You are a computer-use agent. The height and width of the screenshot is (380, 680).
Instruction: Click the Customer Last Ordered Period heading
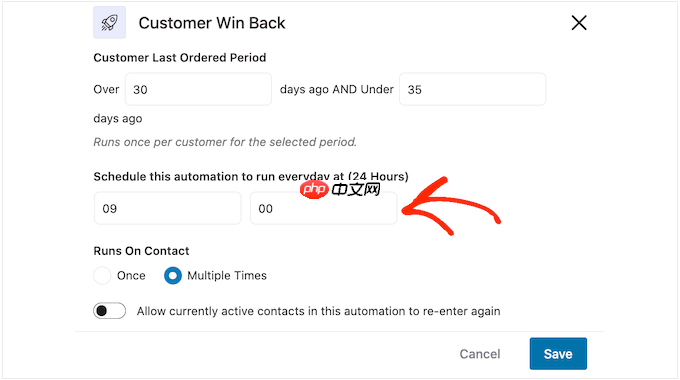coord(180,58)
